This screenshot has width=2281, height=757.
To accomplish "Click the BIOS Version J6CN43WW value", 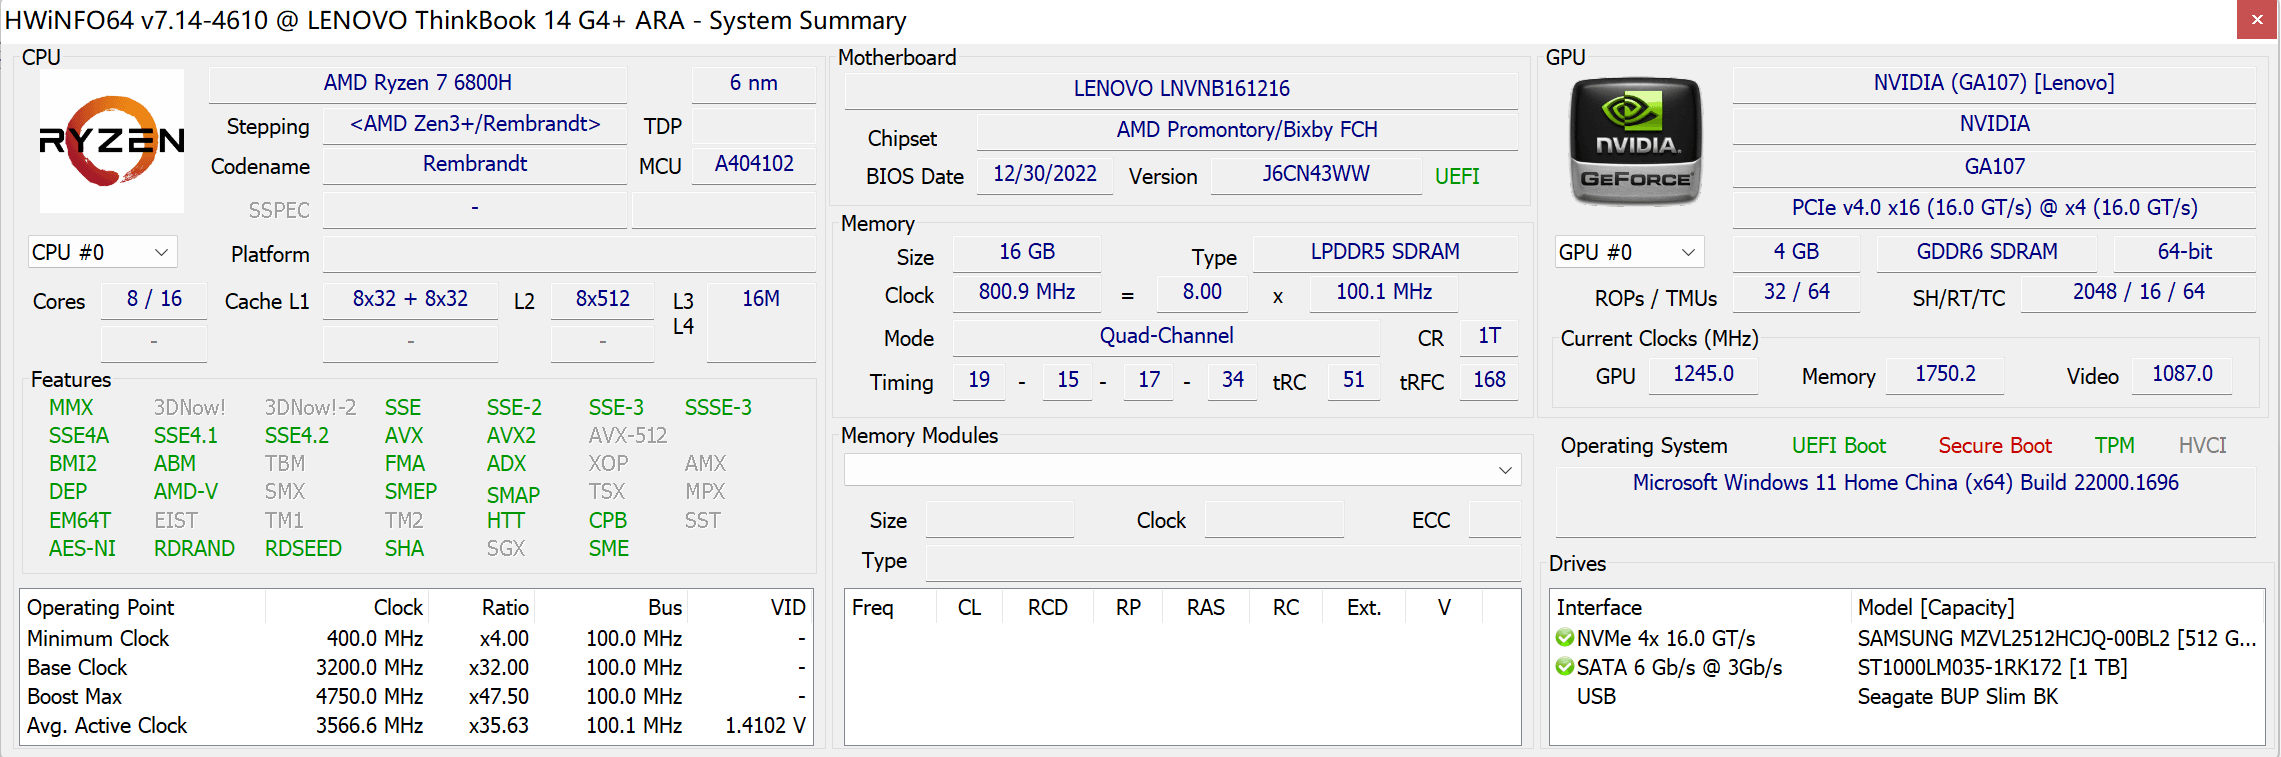I will point(1316,174).
